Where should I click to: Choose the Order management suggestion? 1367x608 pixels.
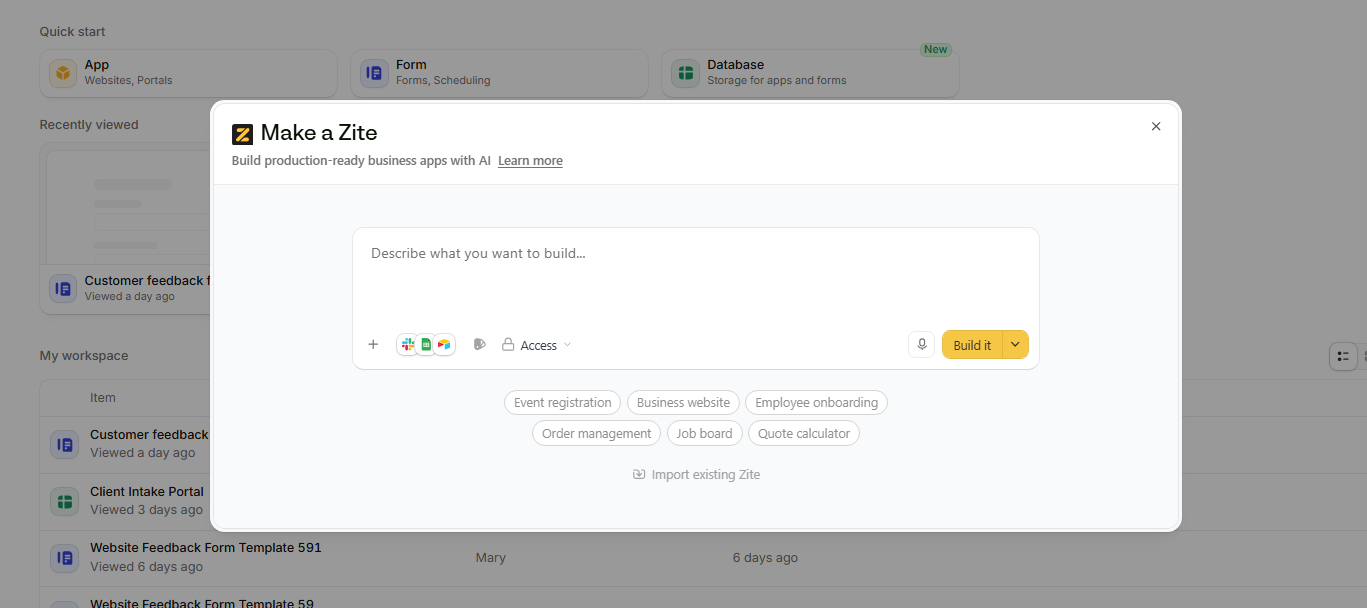coord(596,433)
